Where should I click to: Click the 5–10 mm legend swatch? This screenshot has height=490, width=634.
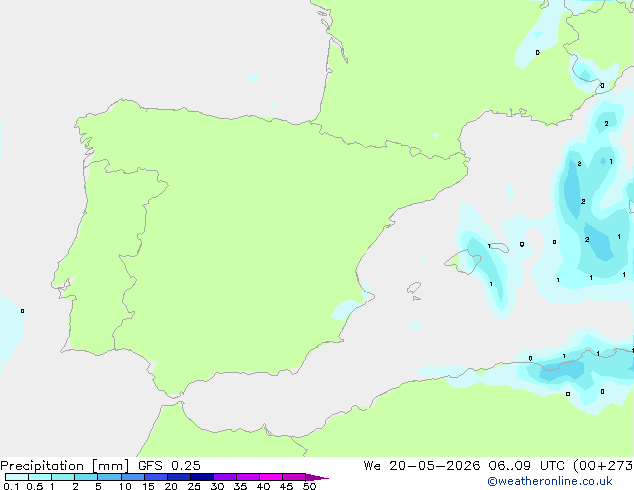(109, 477)
